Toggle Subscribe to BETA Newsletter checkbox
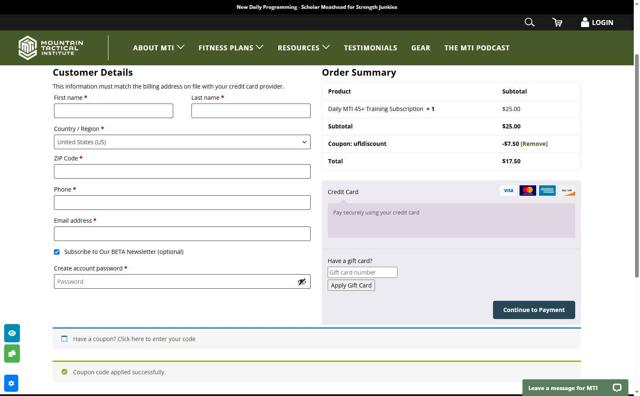640x396 pixels. click(57, 252)
